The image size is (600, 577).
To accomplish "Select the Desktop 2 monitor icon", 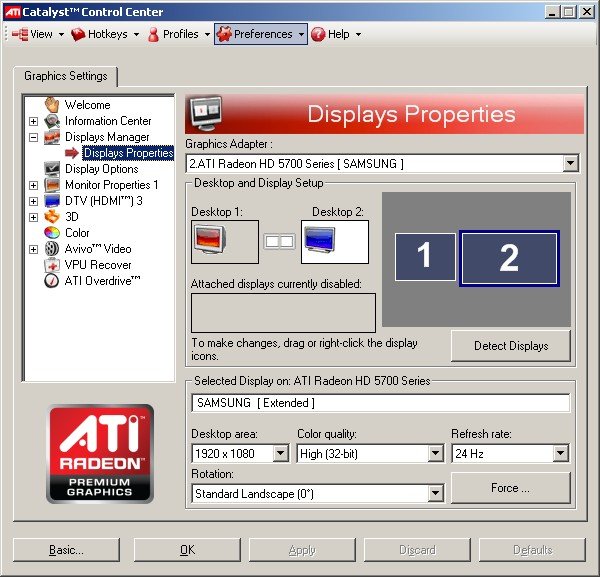I will pos(334,242).
